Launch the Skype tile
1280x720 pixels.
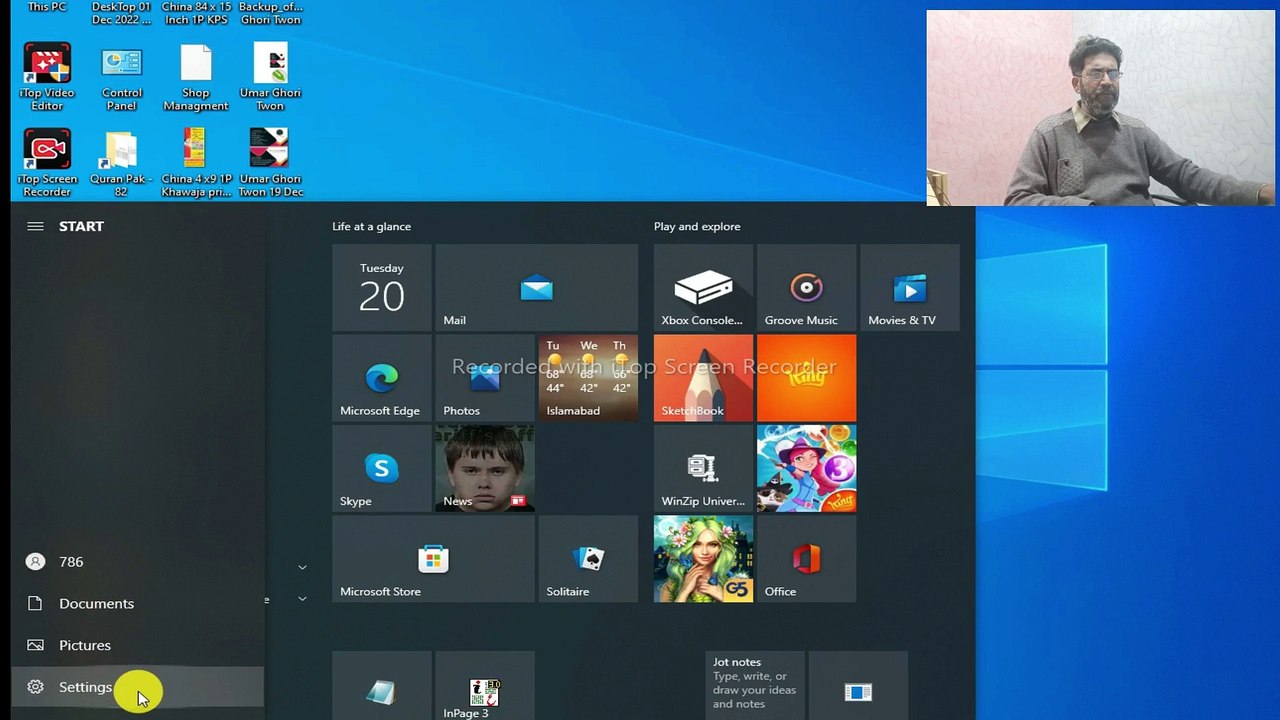[x=382, y=468]
